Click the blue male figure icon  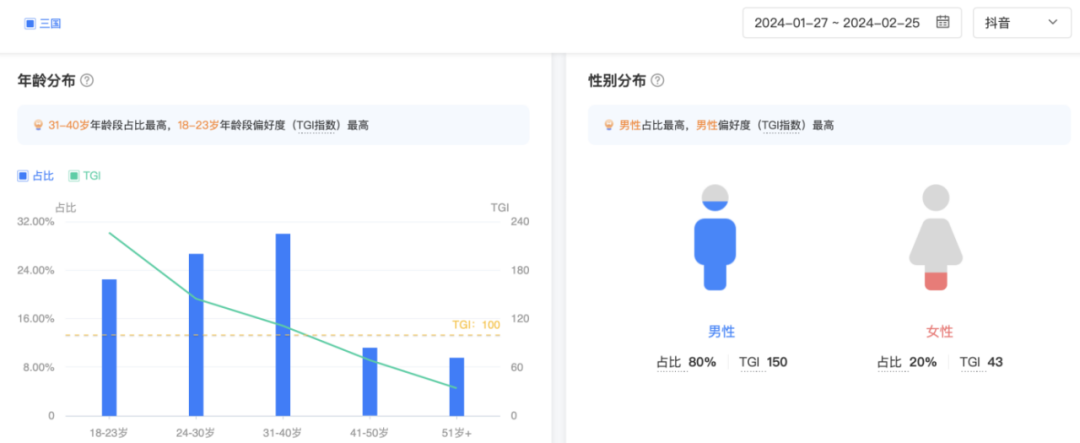tap(715, 238)
